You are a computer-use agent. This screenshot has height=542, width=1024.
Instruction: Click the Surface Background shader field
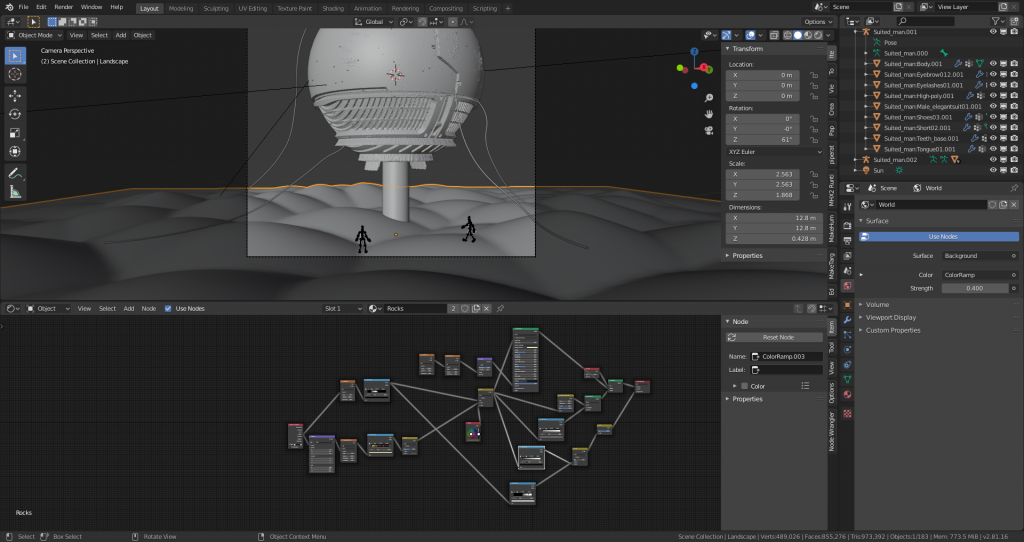980,256
